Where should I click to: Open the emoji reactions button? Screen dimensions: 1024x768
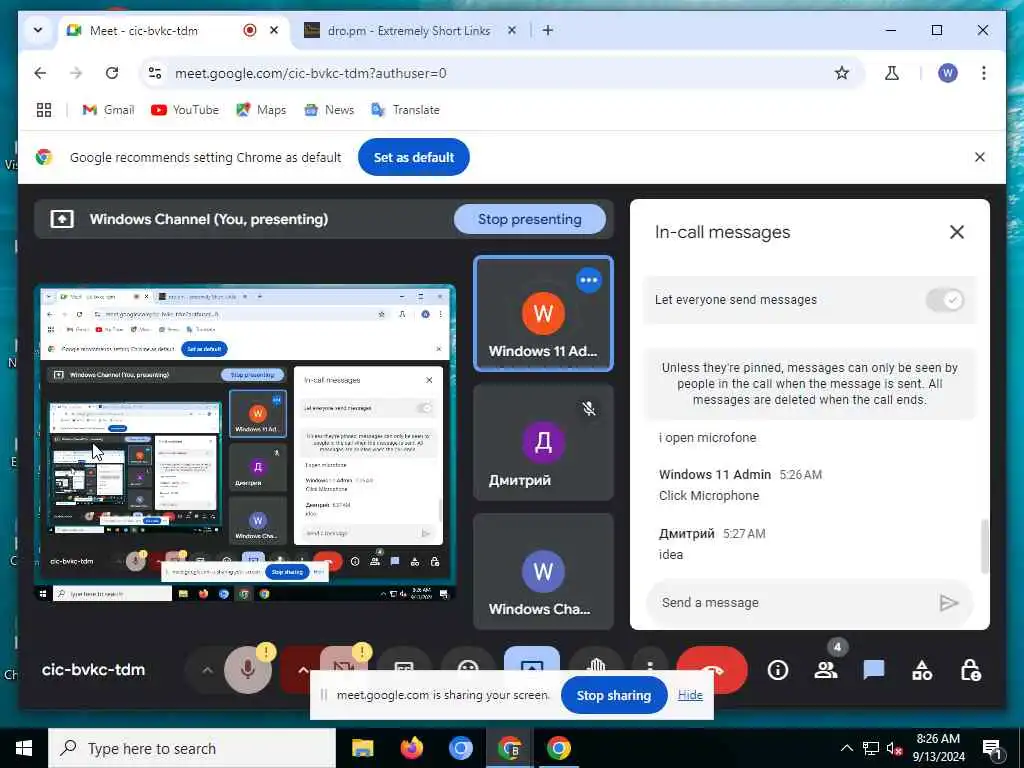pos(468,658)
